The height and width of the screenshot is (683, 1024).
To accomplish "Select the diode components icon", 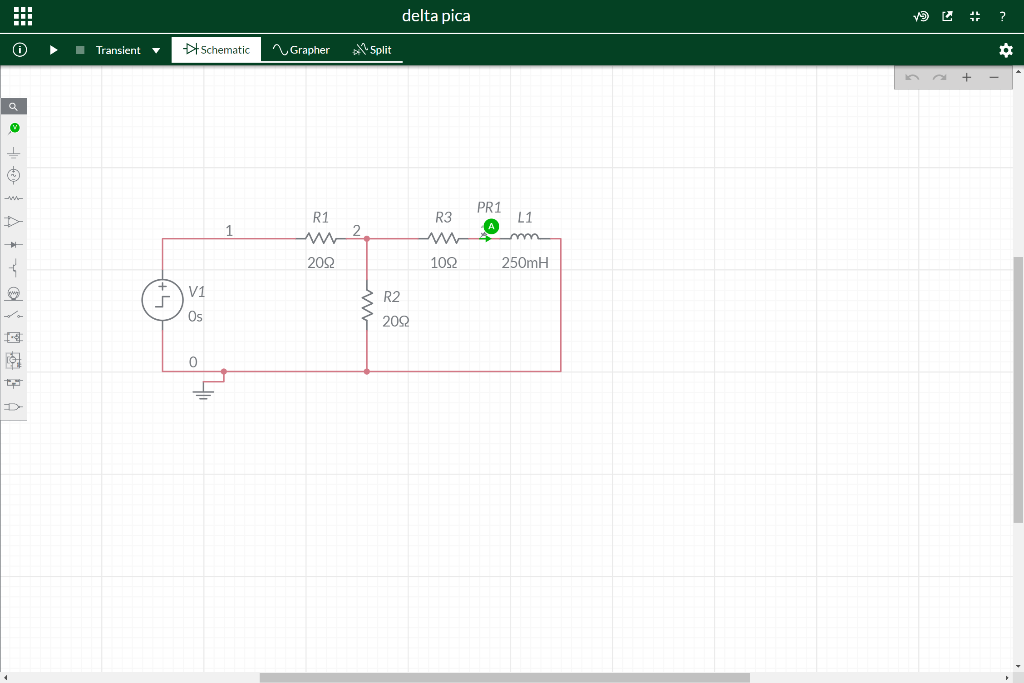I will pos(14,244).
